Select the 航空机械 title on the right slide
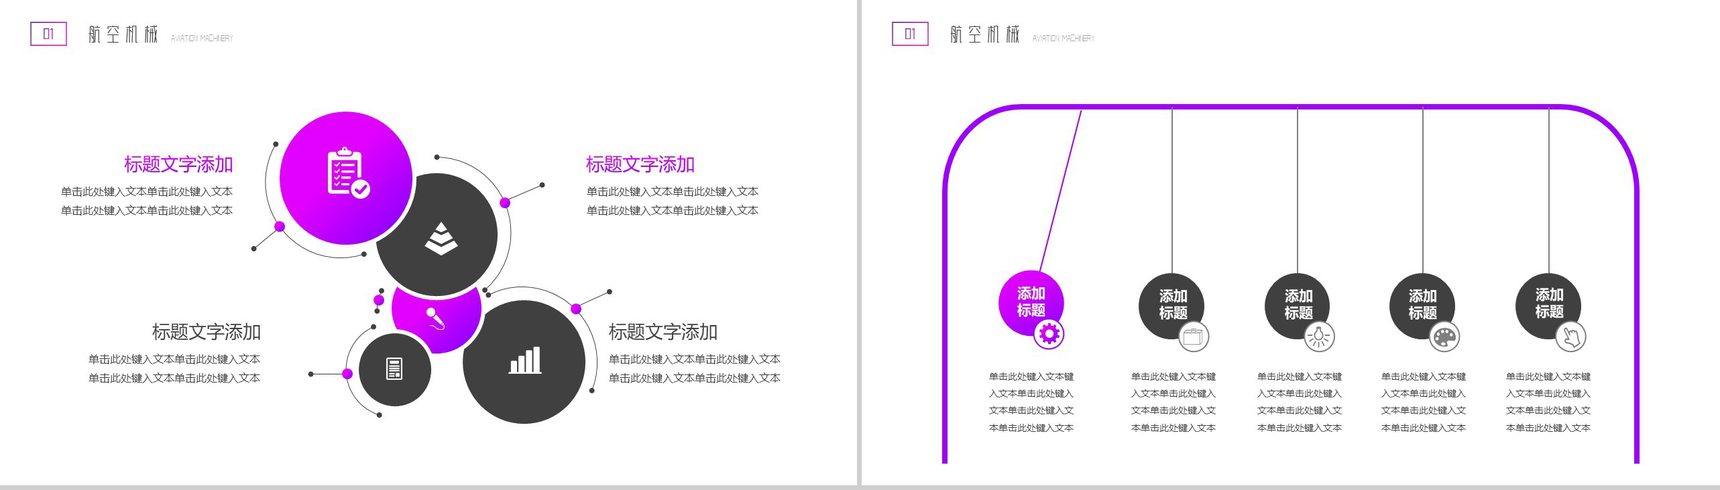Image resolution: width=1720 pixels, height=490 pixels. (984, 35)
